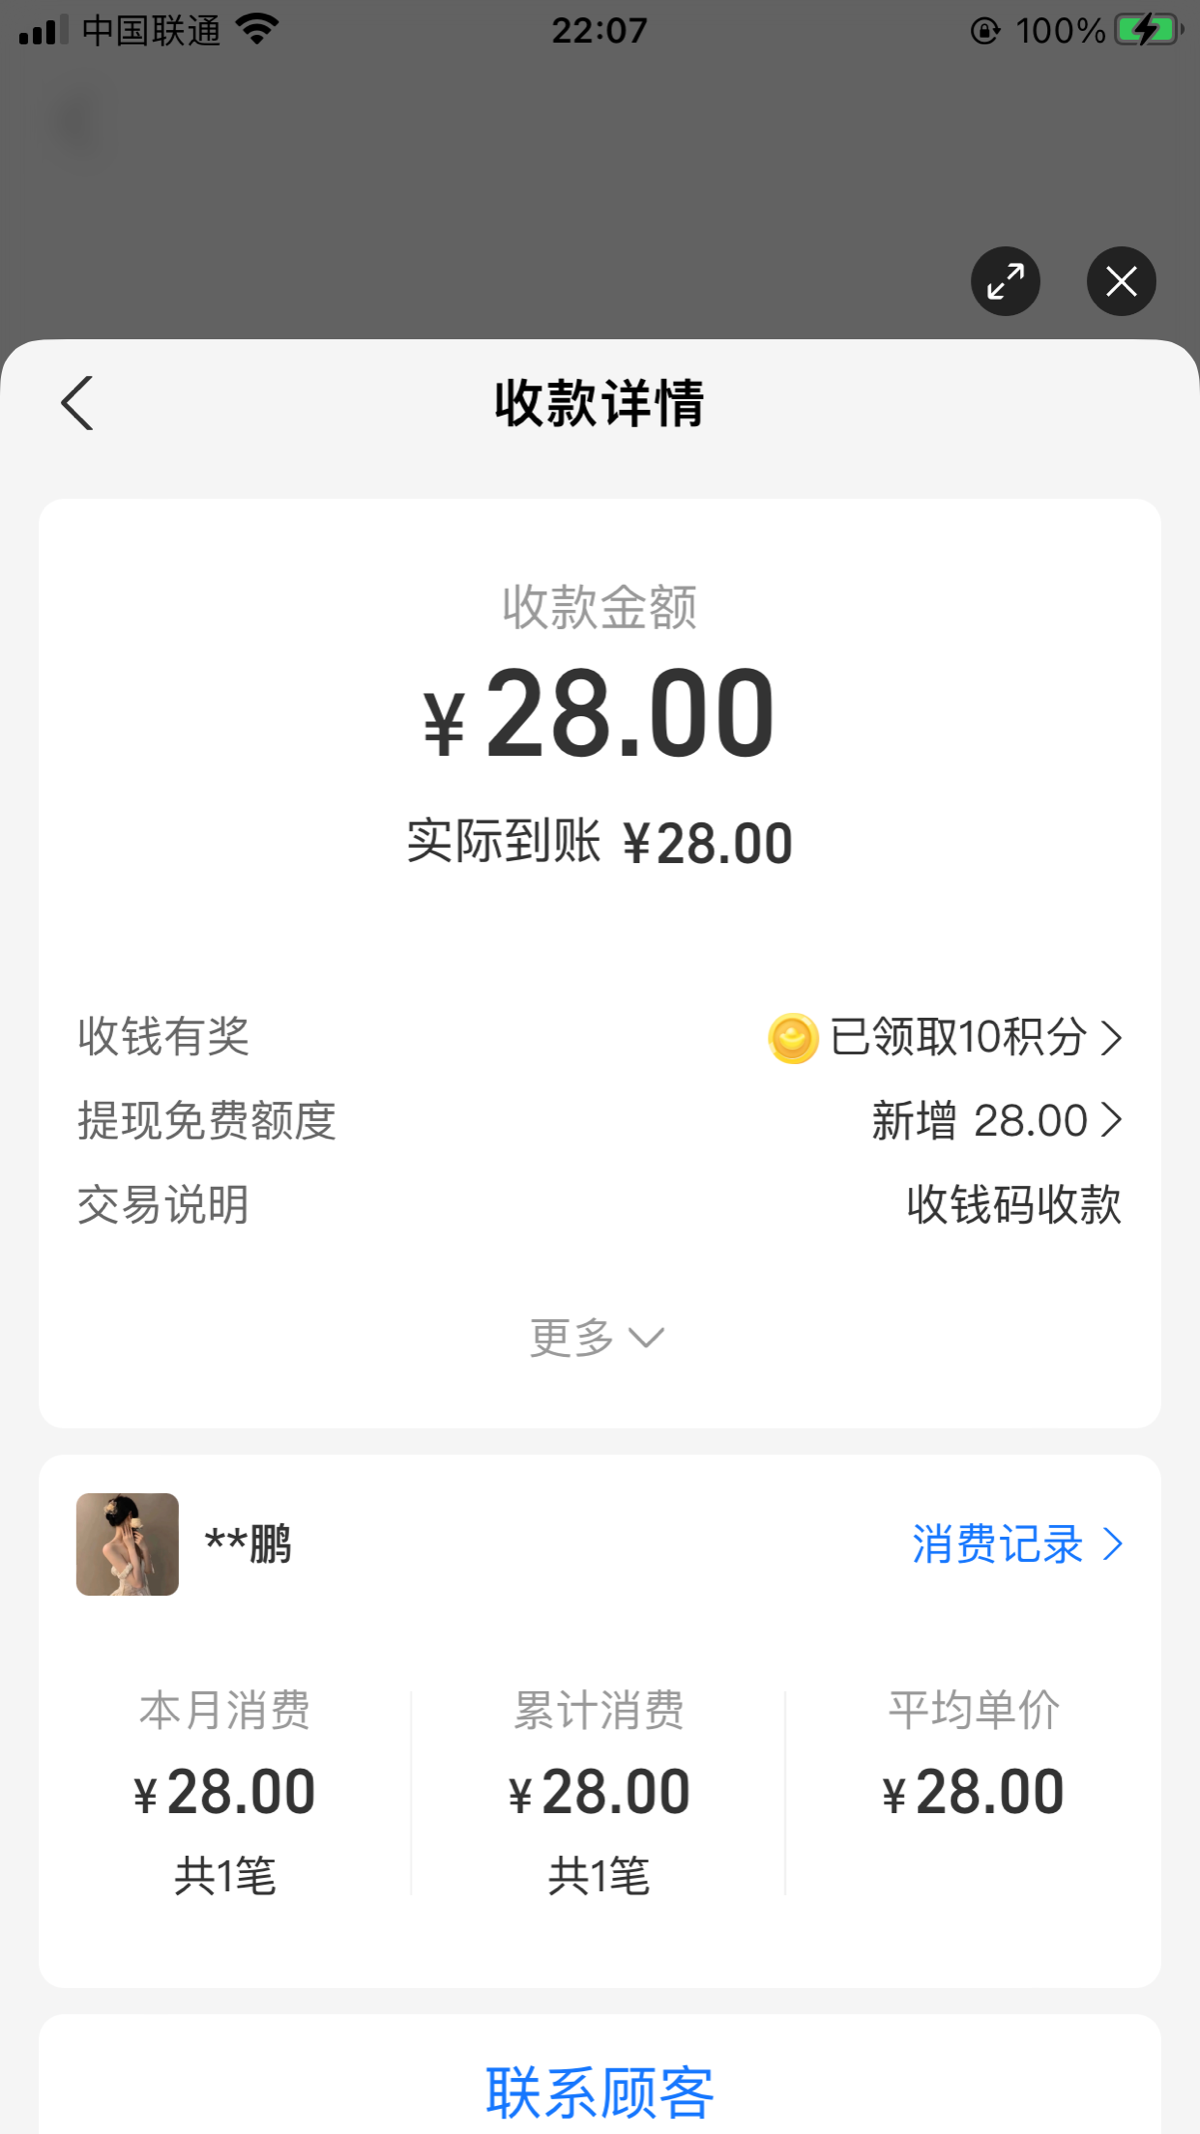Image resolution: width=1200 pixels, height=2134 pixels.
Task: Tap the 累计消费 statistic
Action: [x=599, y=1790]
